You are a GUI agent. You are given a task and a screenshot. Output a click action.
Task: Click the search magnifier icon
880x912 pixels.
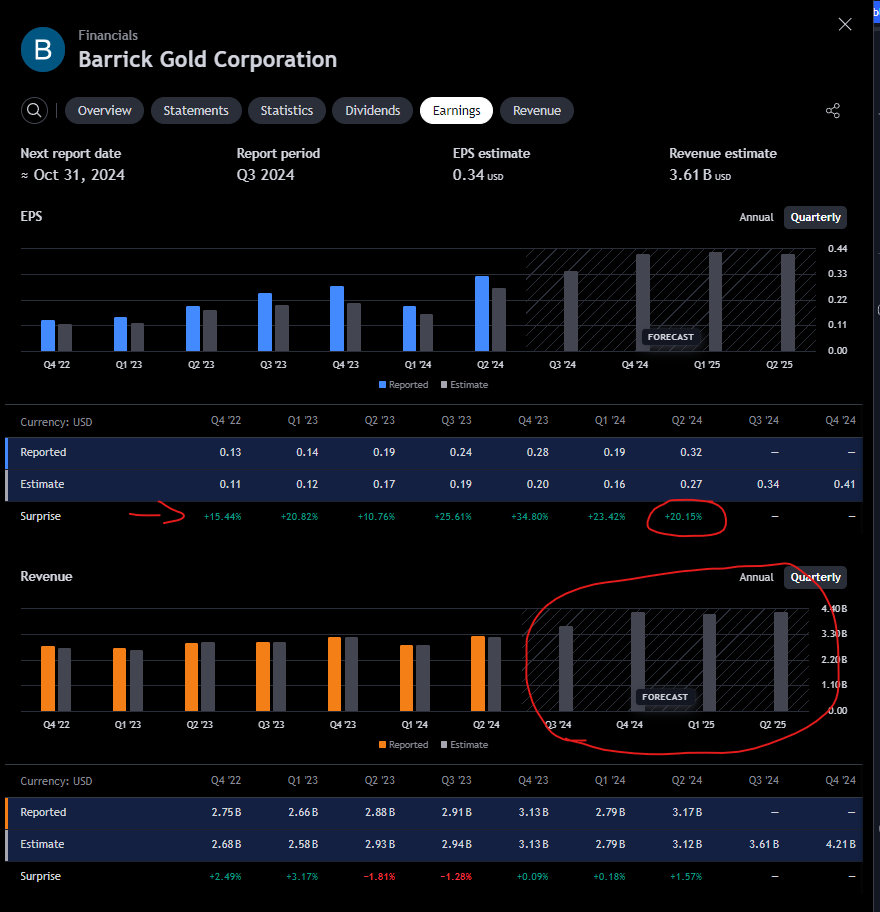click(x=34, y=111)
